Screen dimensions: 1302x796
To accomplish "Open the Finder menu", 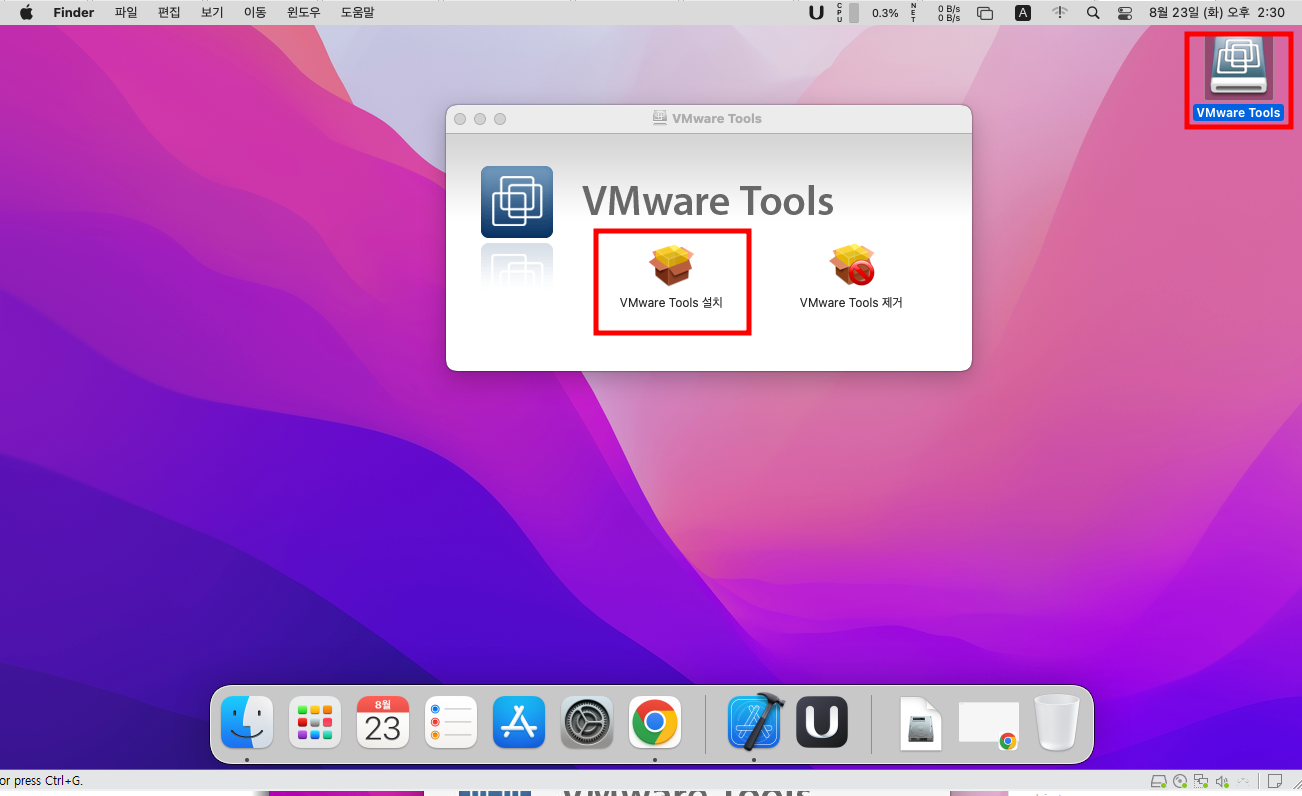I will [74, 13].
